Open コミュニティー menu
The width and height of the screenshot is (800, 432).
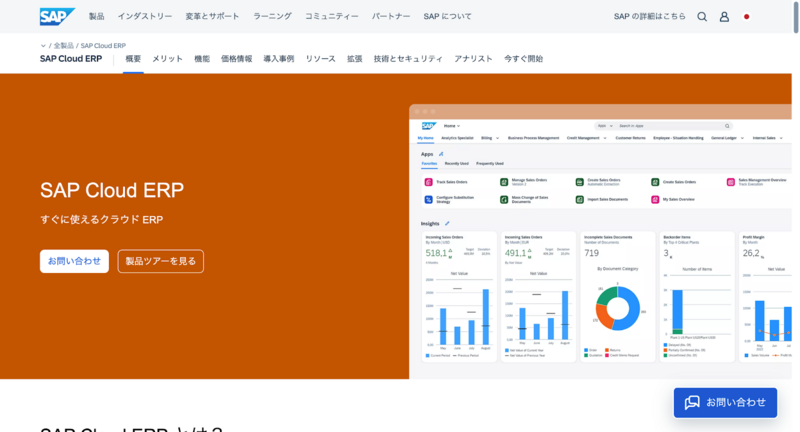tap(332, 16)
